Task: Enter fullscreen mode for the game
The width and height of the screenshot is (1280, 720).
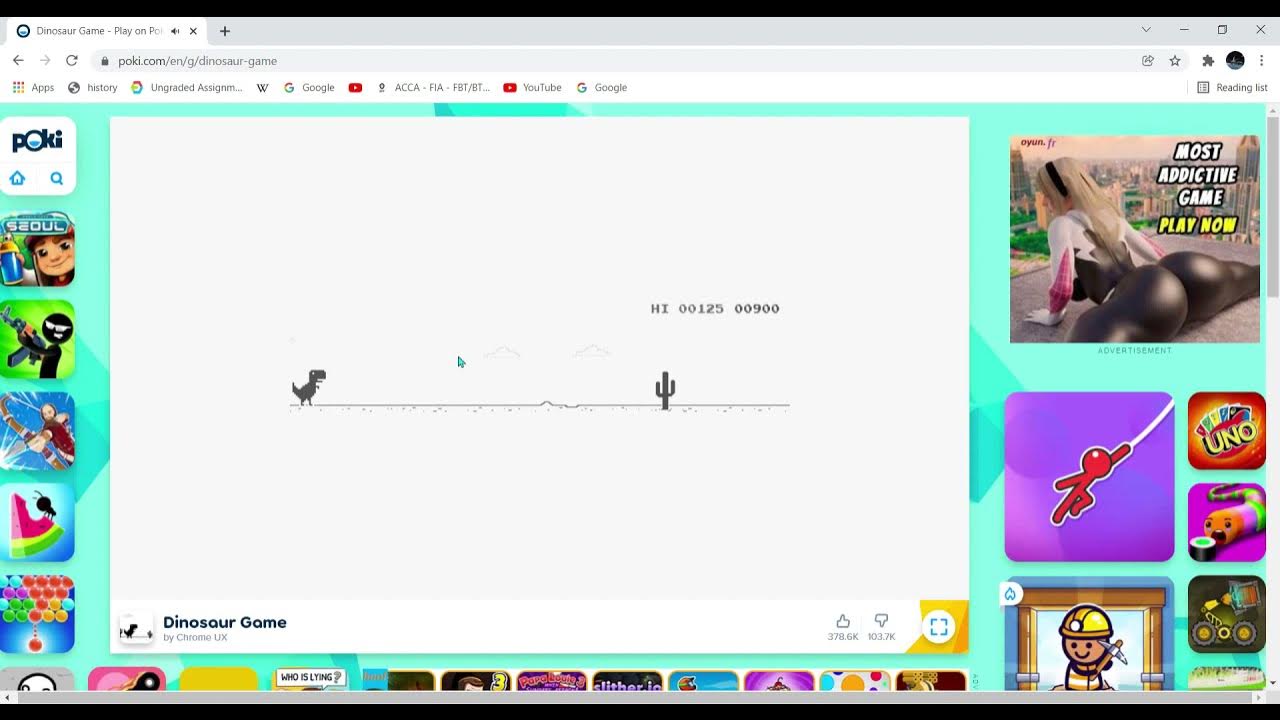Action: click(939, 627)
